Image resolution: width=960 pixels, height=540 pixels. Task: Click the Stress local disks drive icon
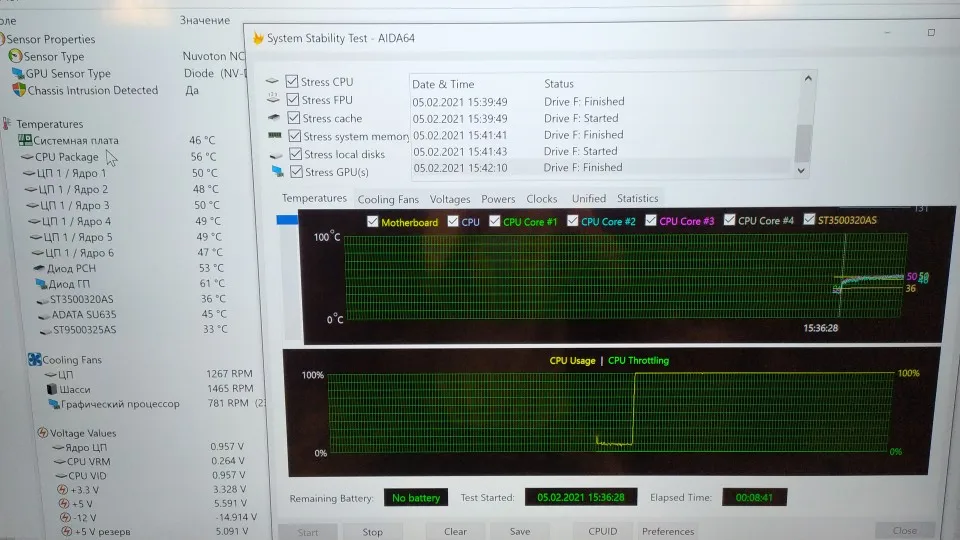[276, 154]
